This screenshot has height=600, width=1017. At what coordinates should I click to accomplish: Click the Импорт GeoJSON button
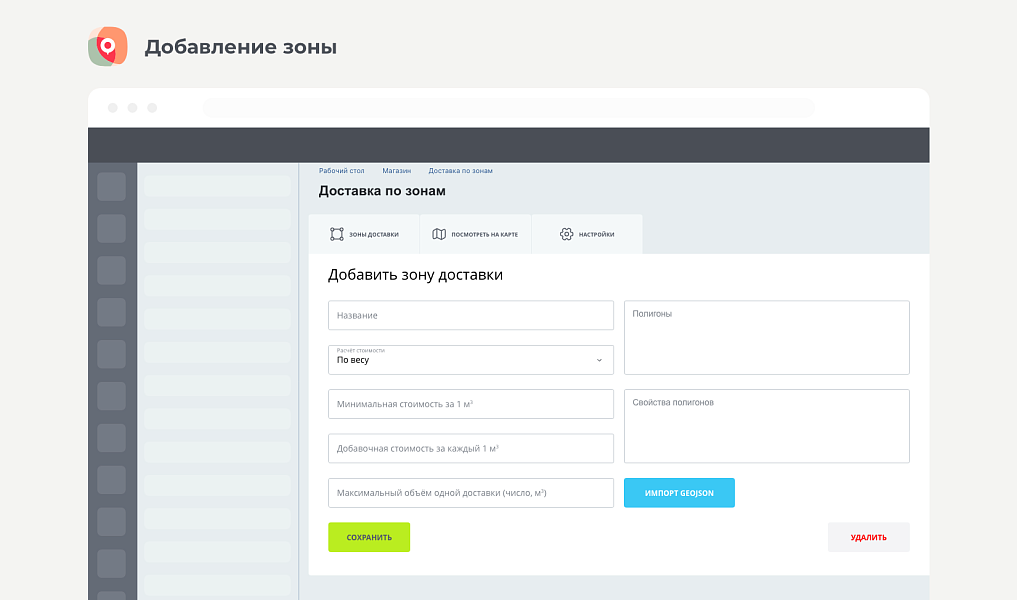pyautogui.click(x=679, y=492)
